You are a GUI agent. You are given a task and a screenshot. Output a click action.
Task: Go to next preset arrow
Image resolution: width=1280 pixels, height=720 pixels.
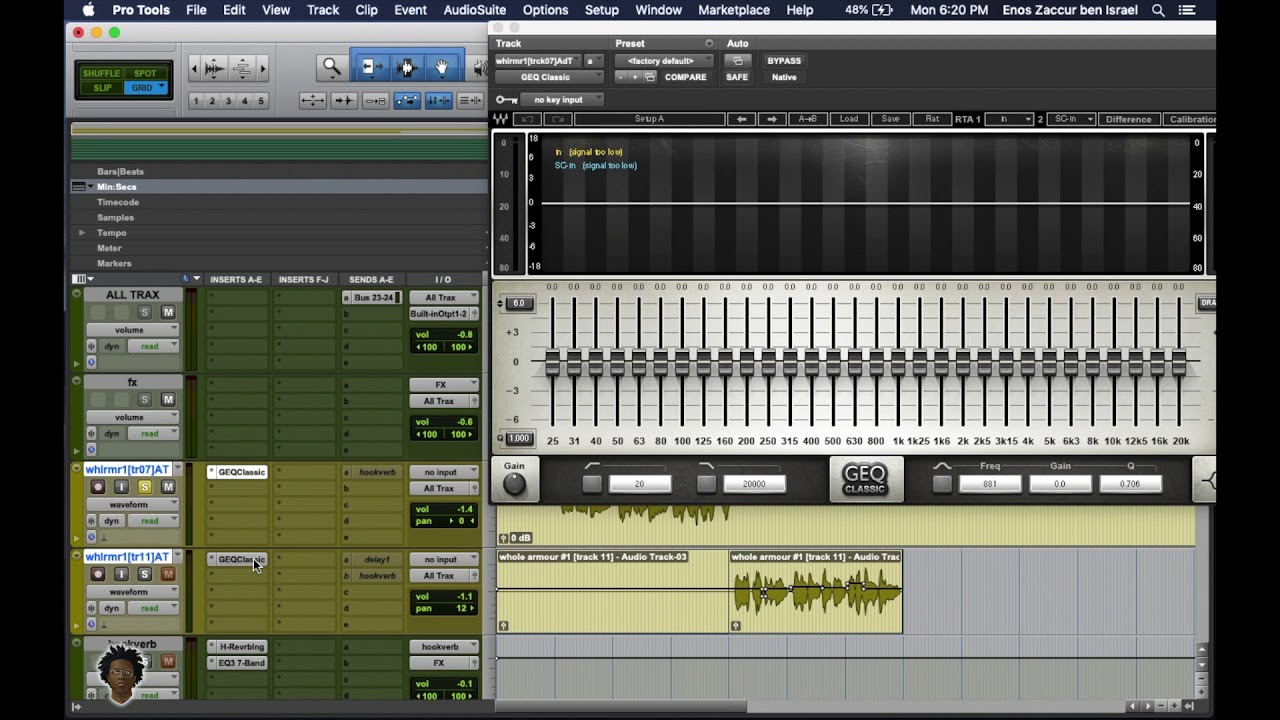[x=771, y=119]
